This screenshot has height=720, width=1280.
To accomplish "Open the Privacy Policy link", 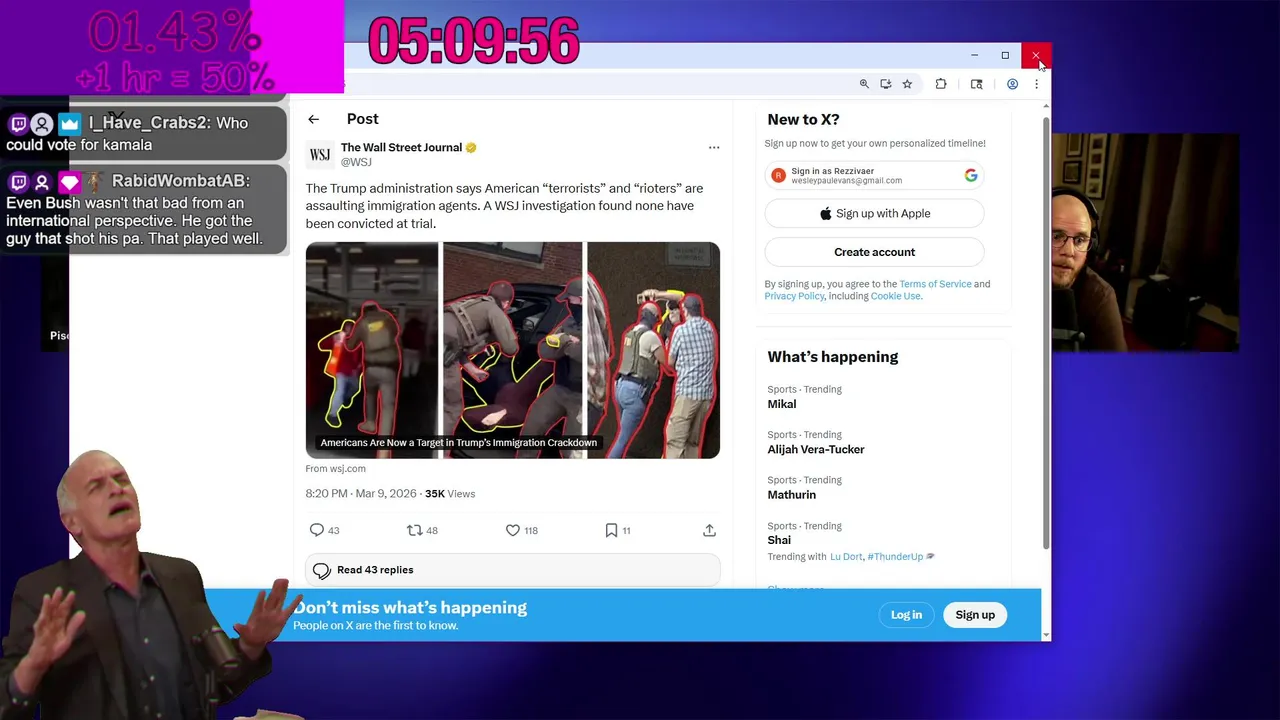I will tap(795, 296).
